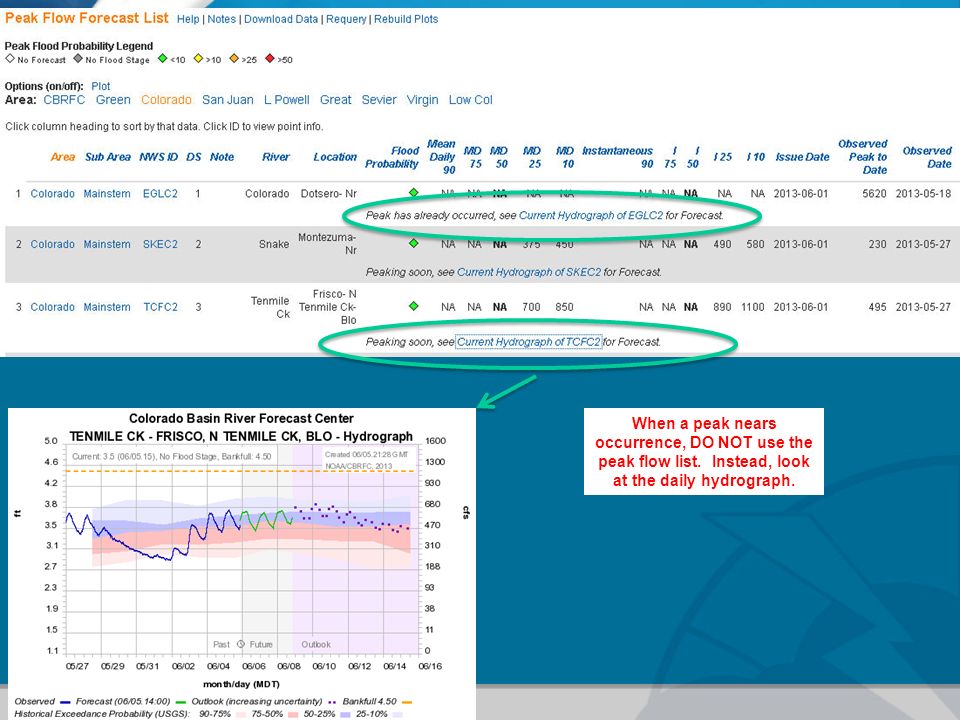Click the red >50 legend diamond

(270, 59)
